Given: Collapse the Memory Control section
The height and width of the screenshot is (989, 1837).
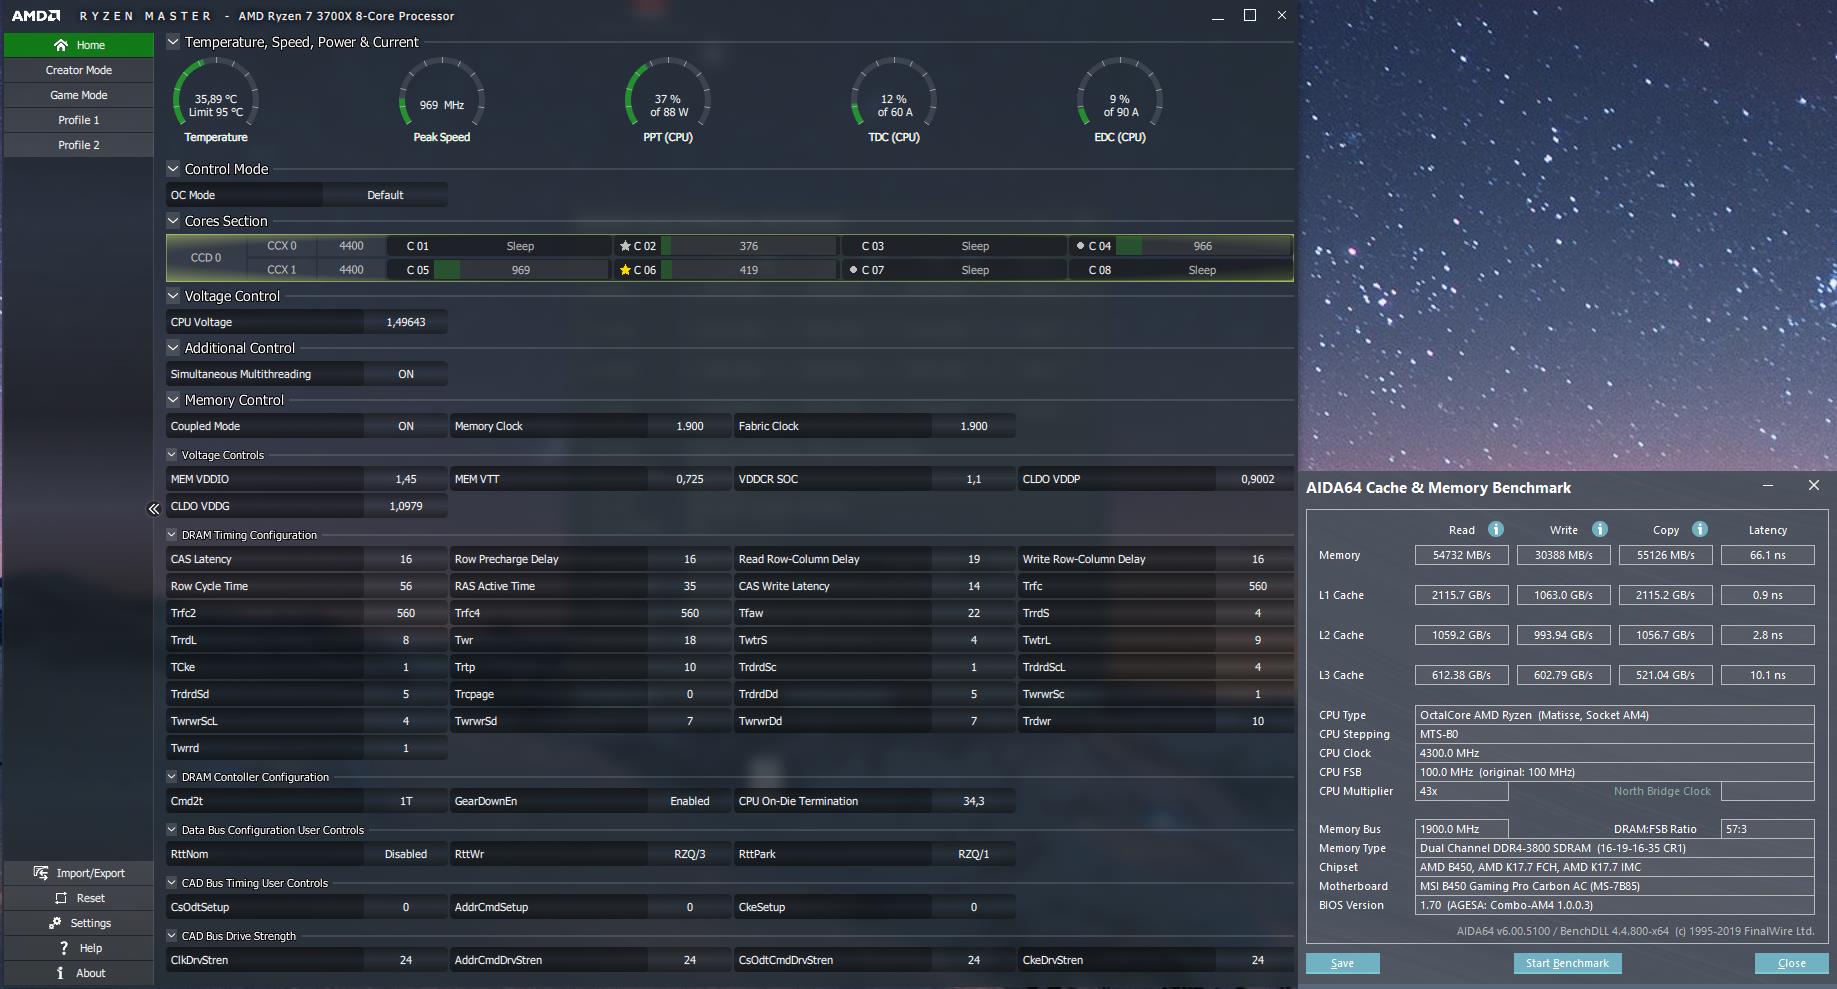Looking at the screenshot, I should [173, 400].
